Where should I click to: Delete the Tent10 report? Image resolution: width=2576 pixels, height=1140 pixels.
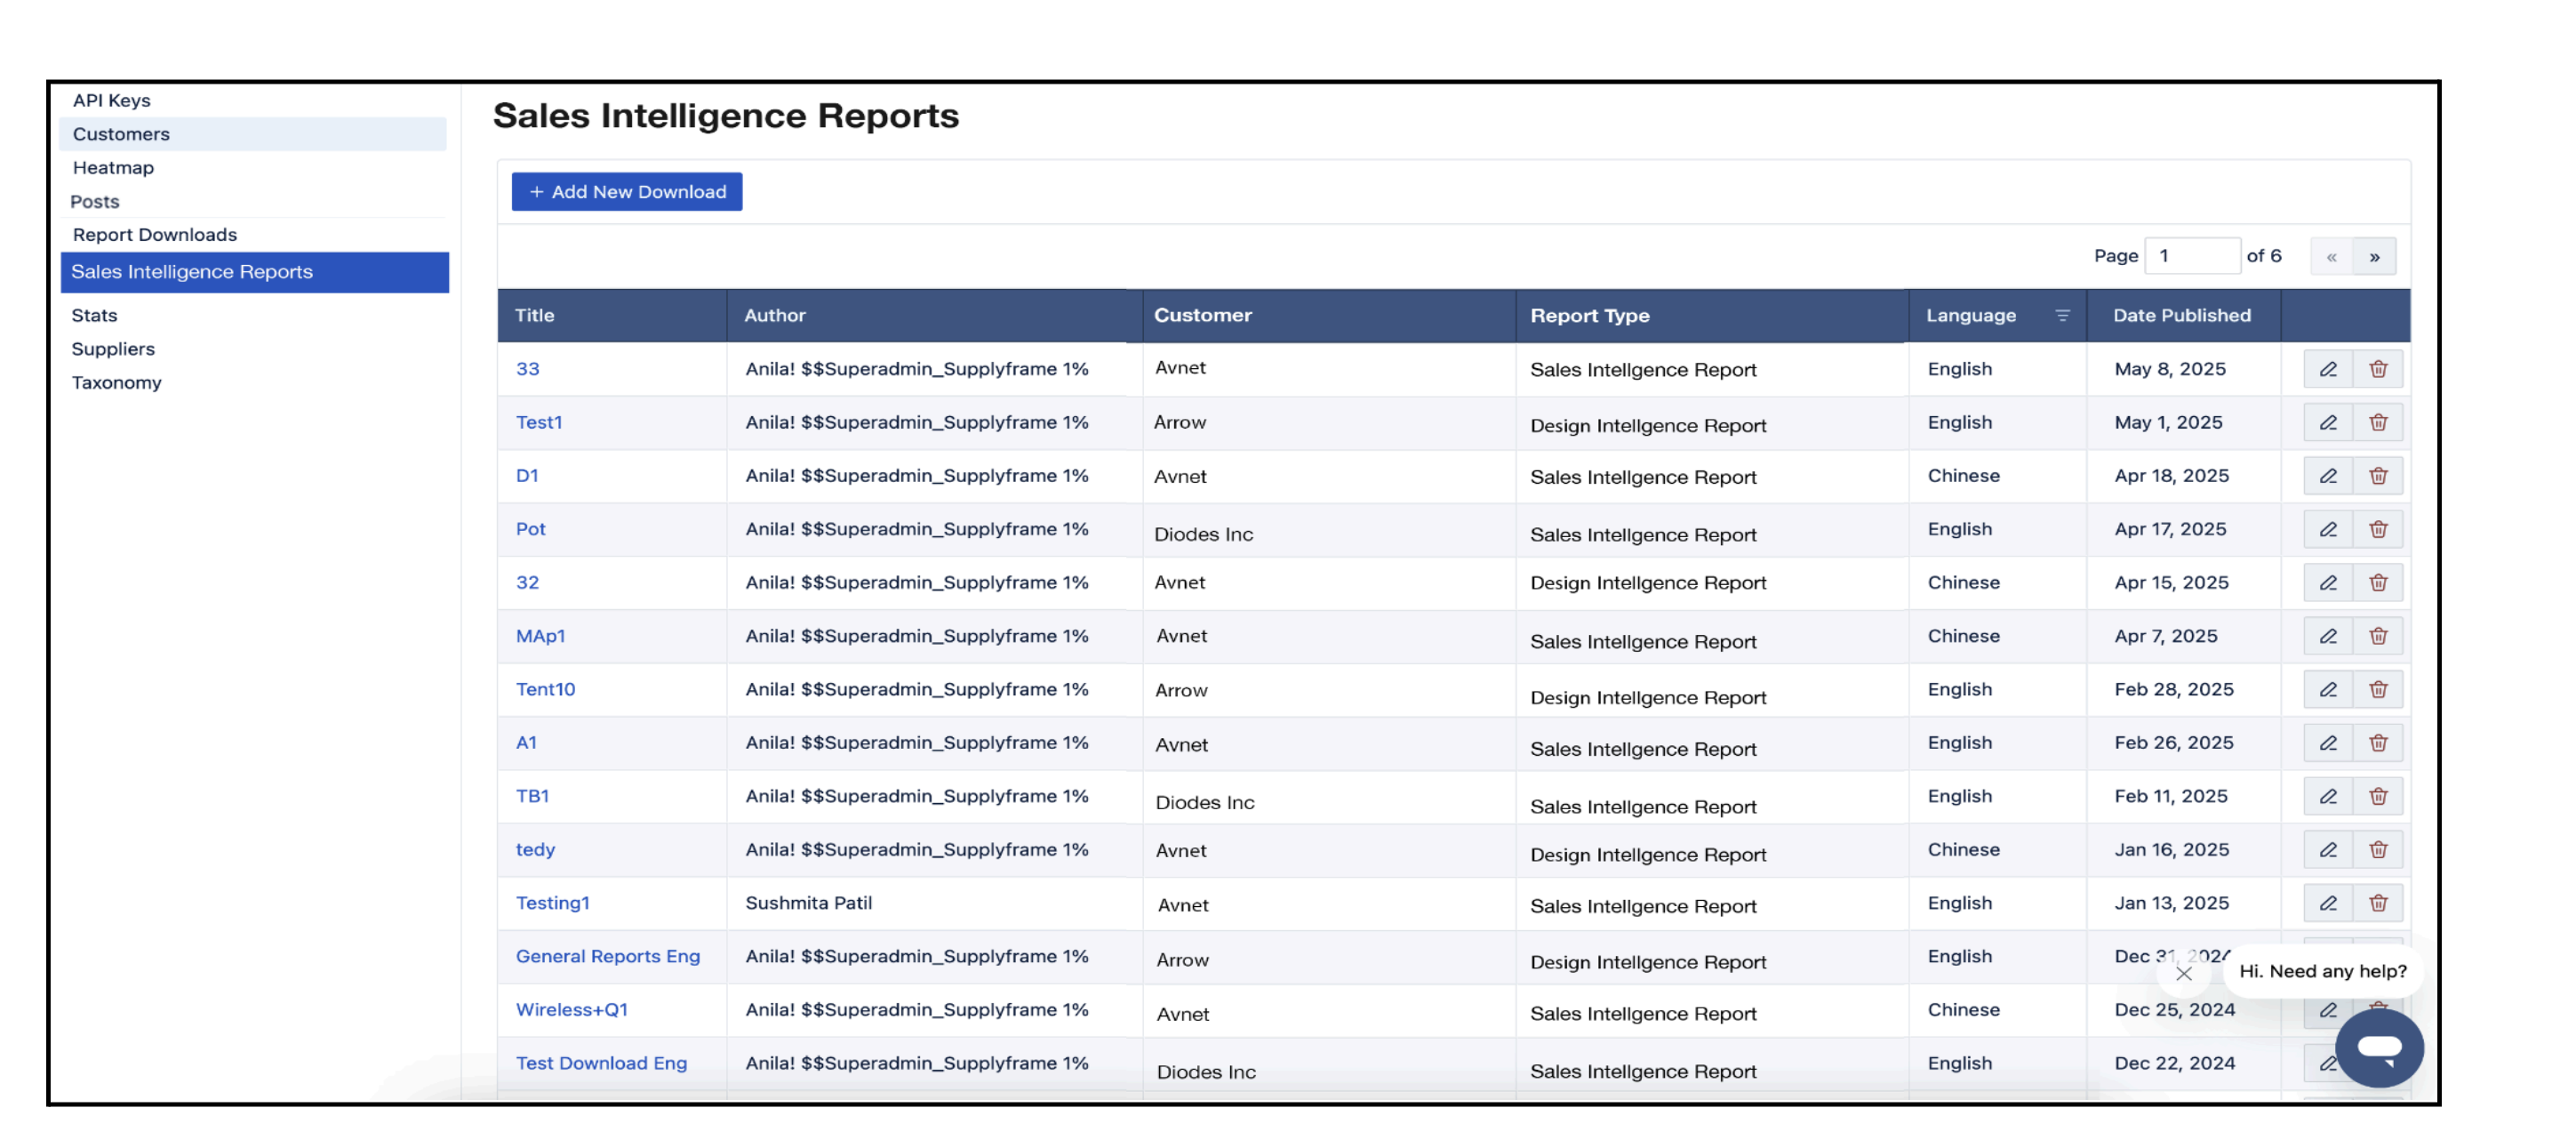pos(2378,690)
